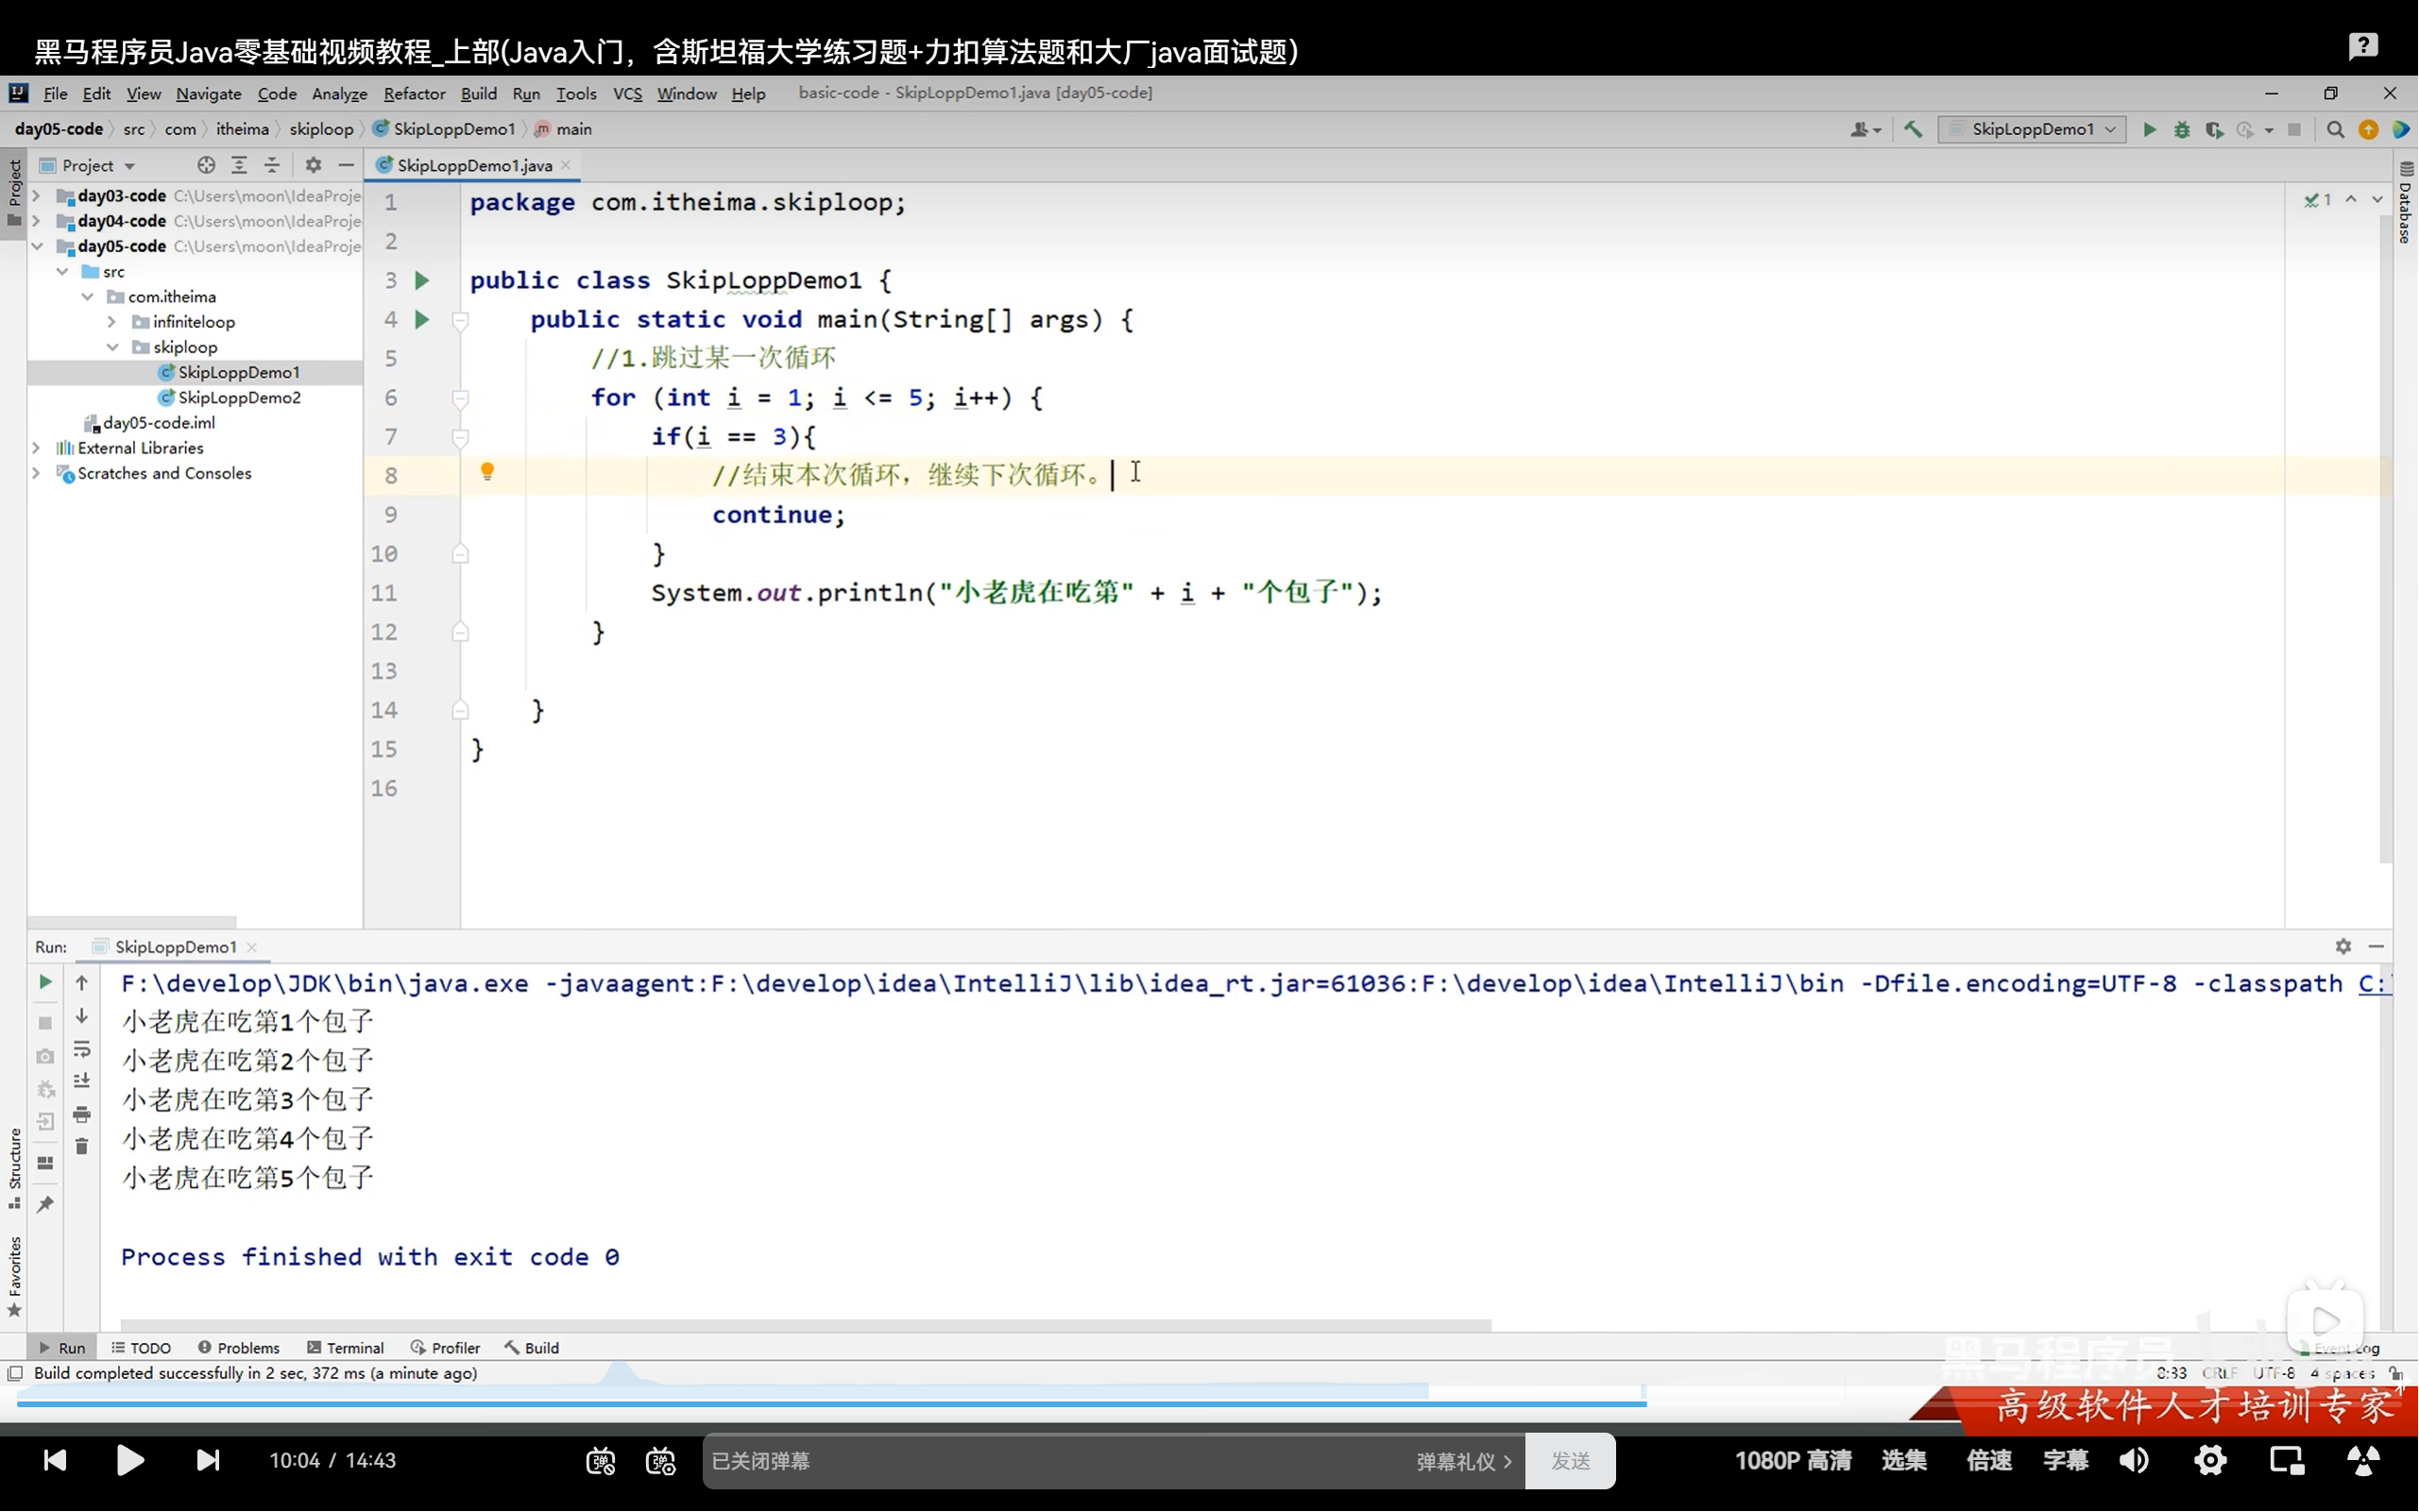Viewport: 2419px width, 1512px height.
Task: Open Project panel settings gear
Action: [313, 165]
